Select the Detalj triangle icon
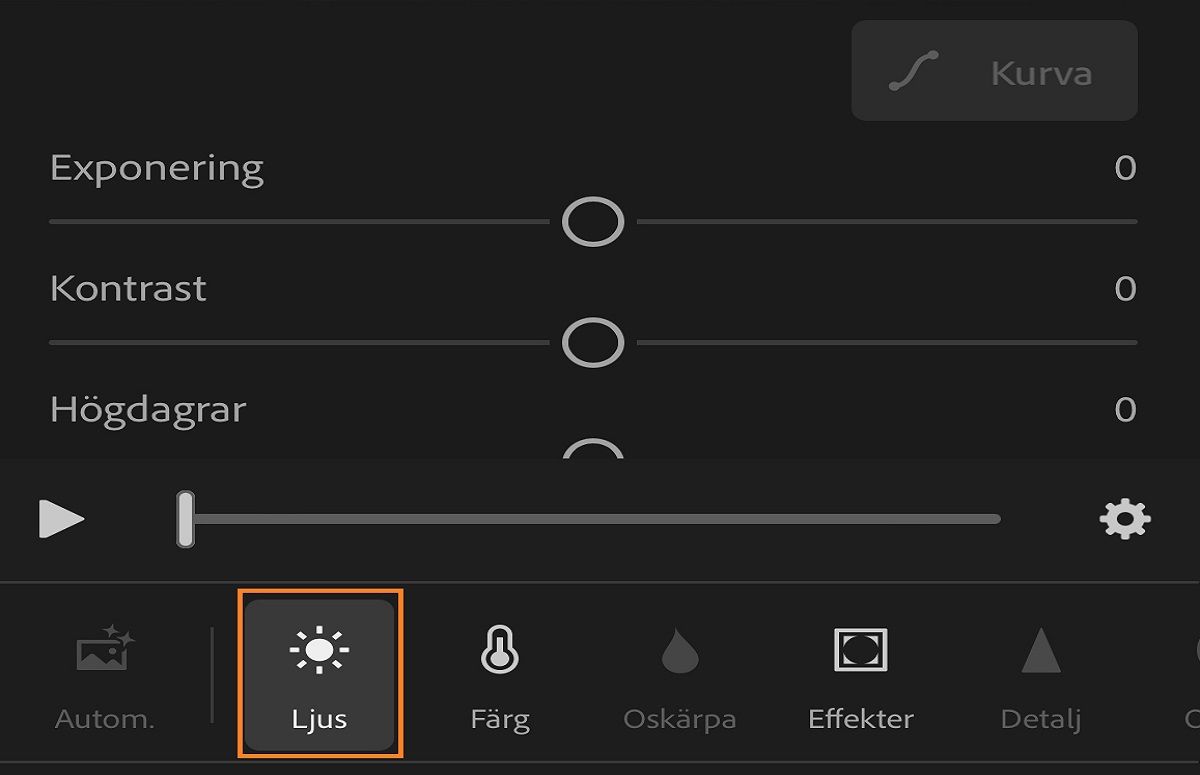Image resolution: width=1200 pixels, height=775 pixels. click(1040, 651)
